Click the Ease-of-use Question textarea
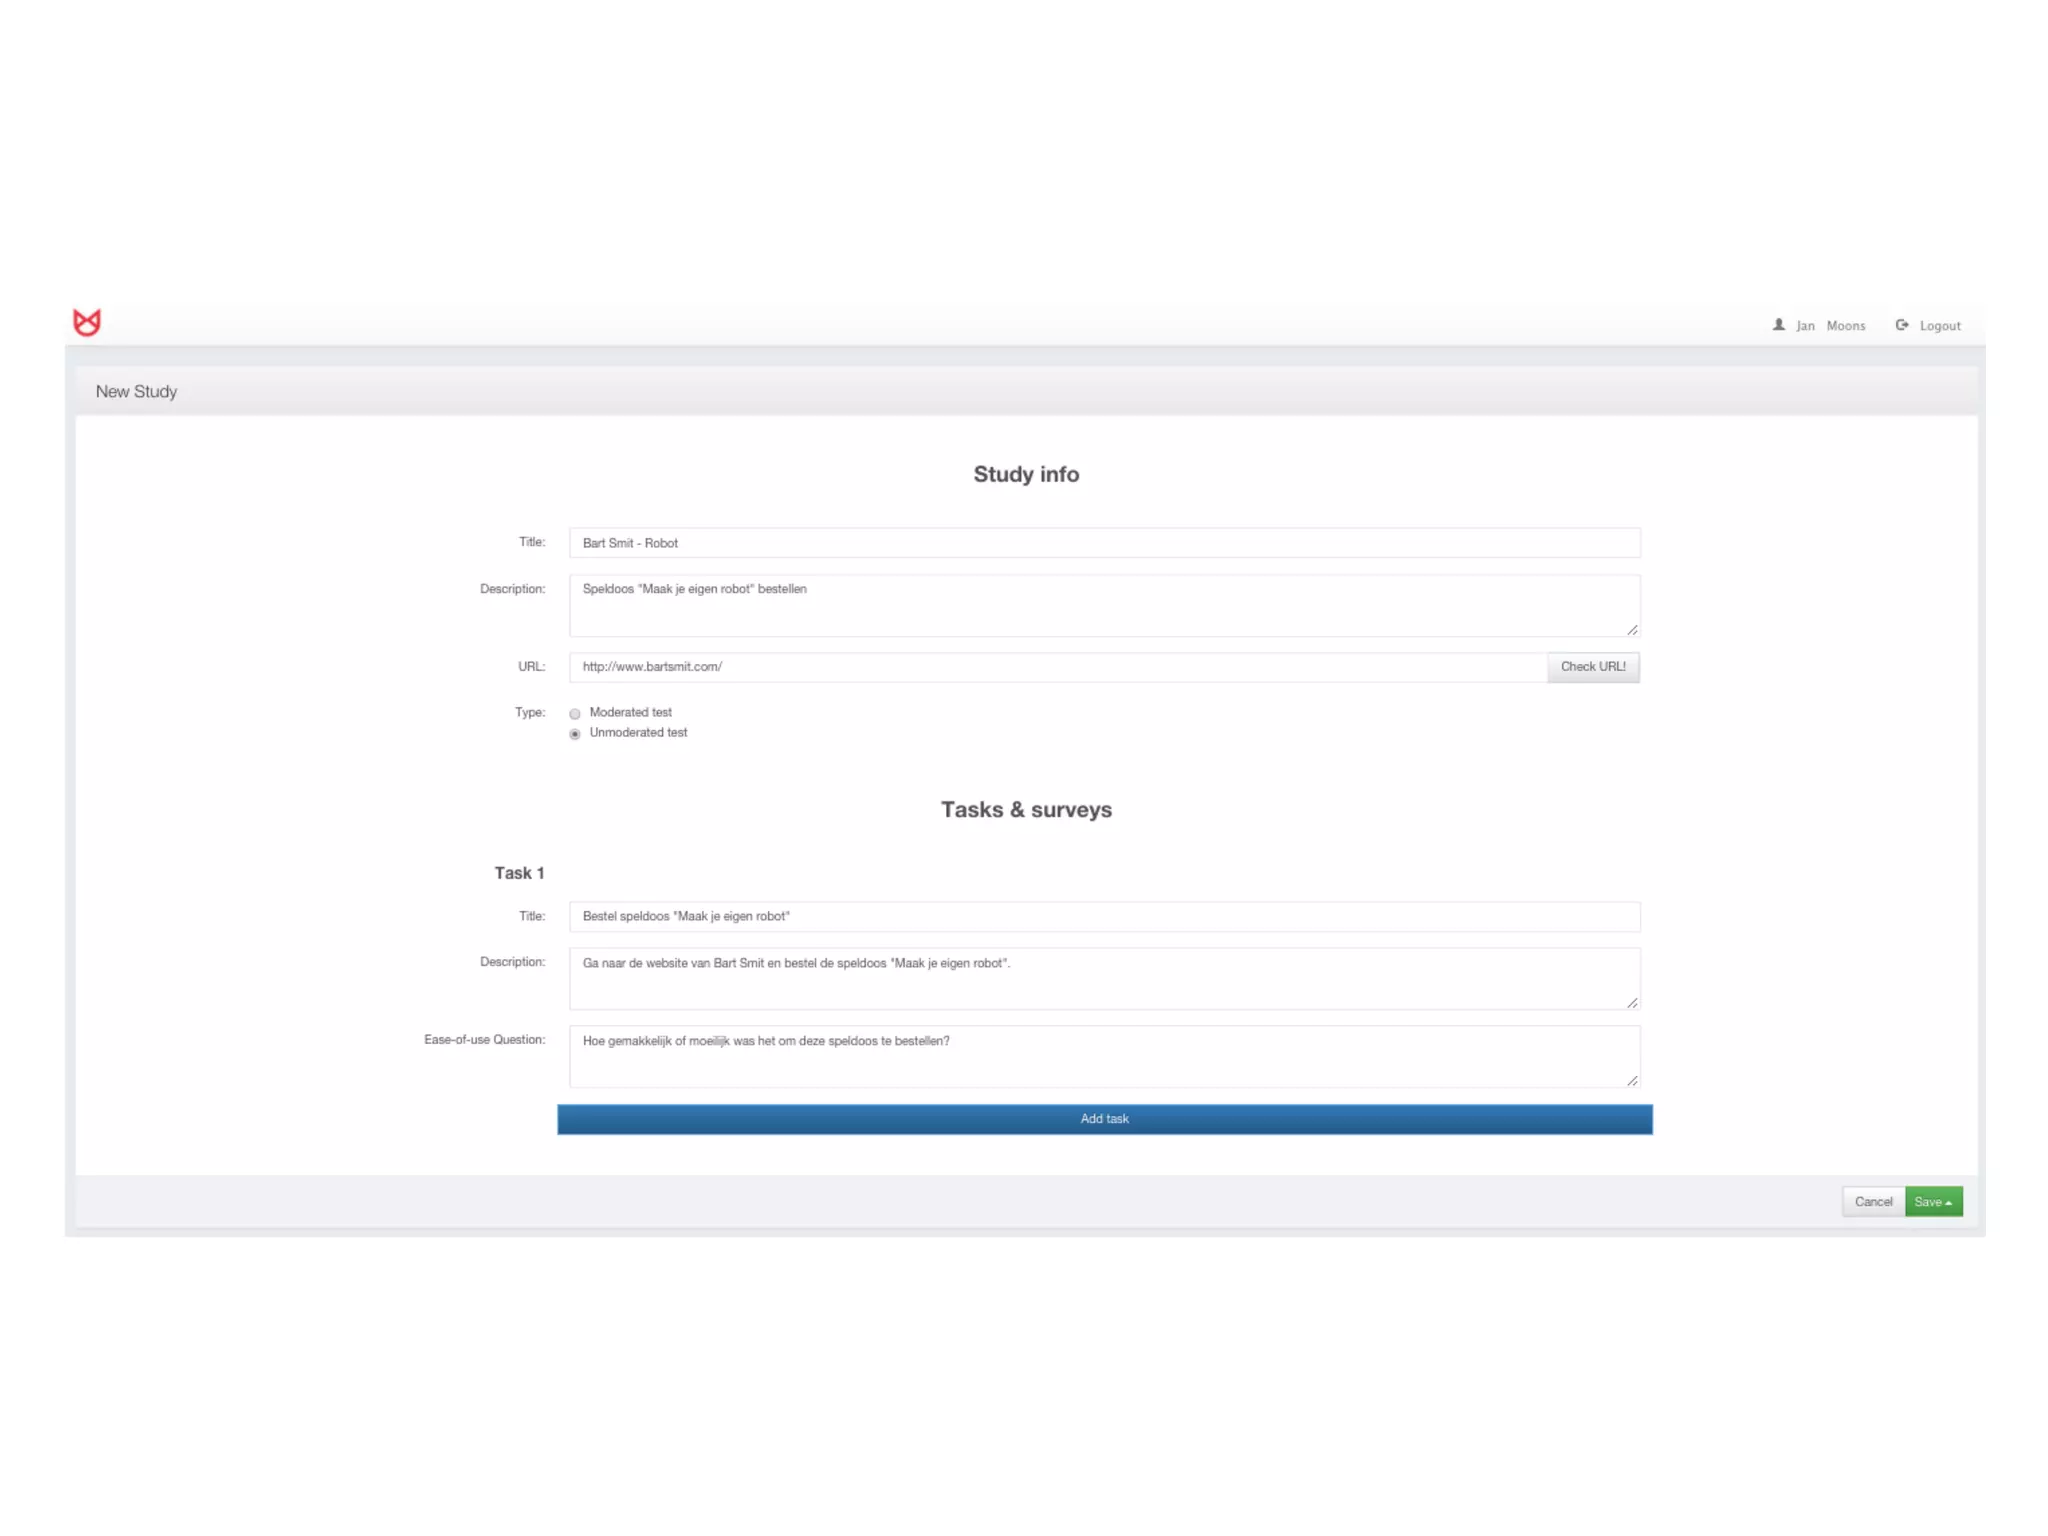This screenshot has width=2048, height=1536. (1104, 1056)
